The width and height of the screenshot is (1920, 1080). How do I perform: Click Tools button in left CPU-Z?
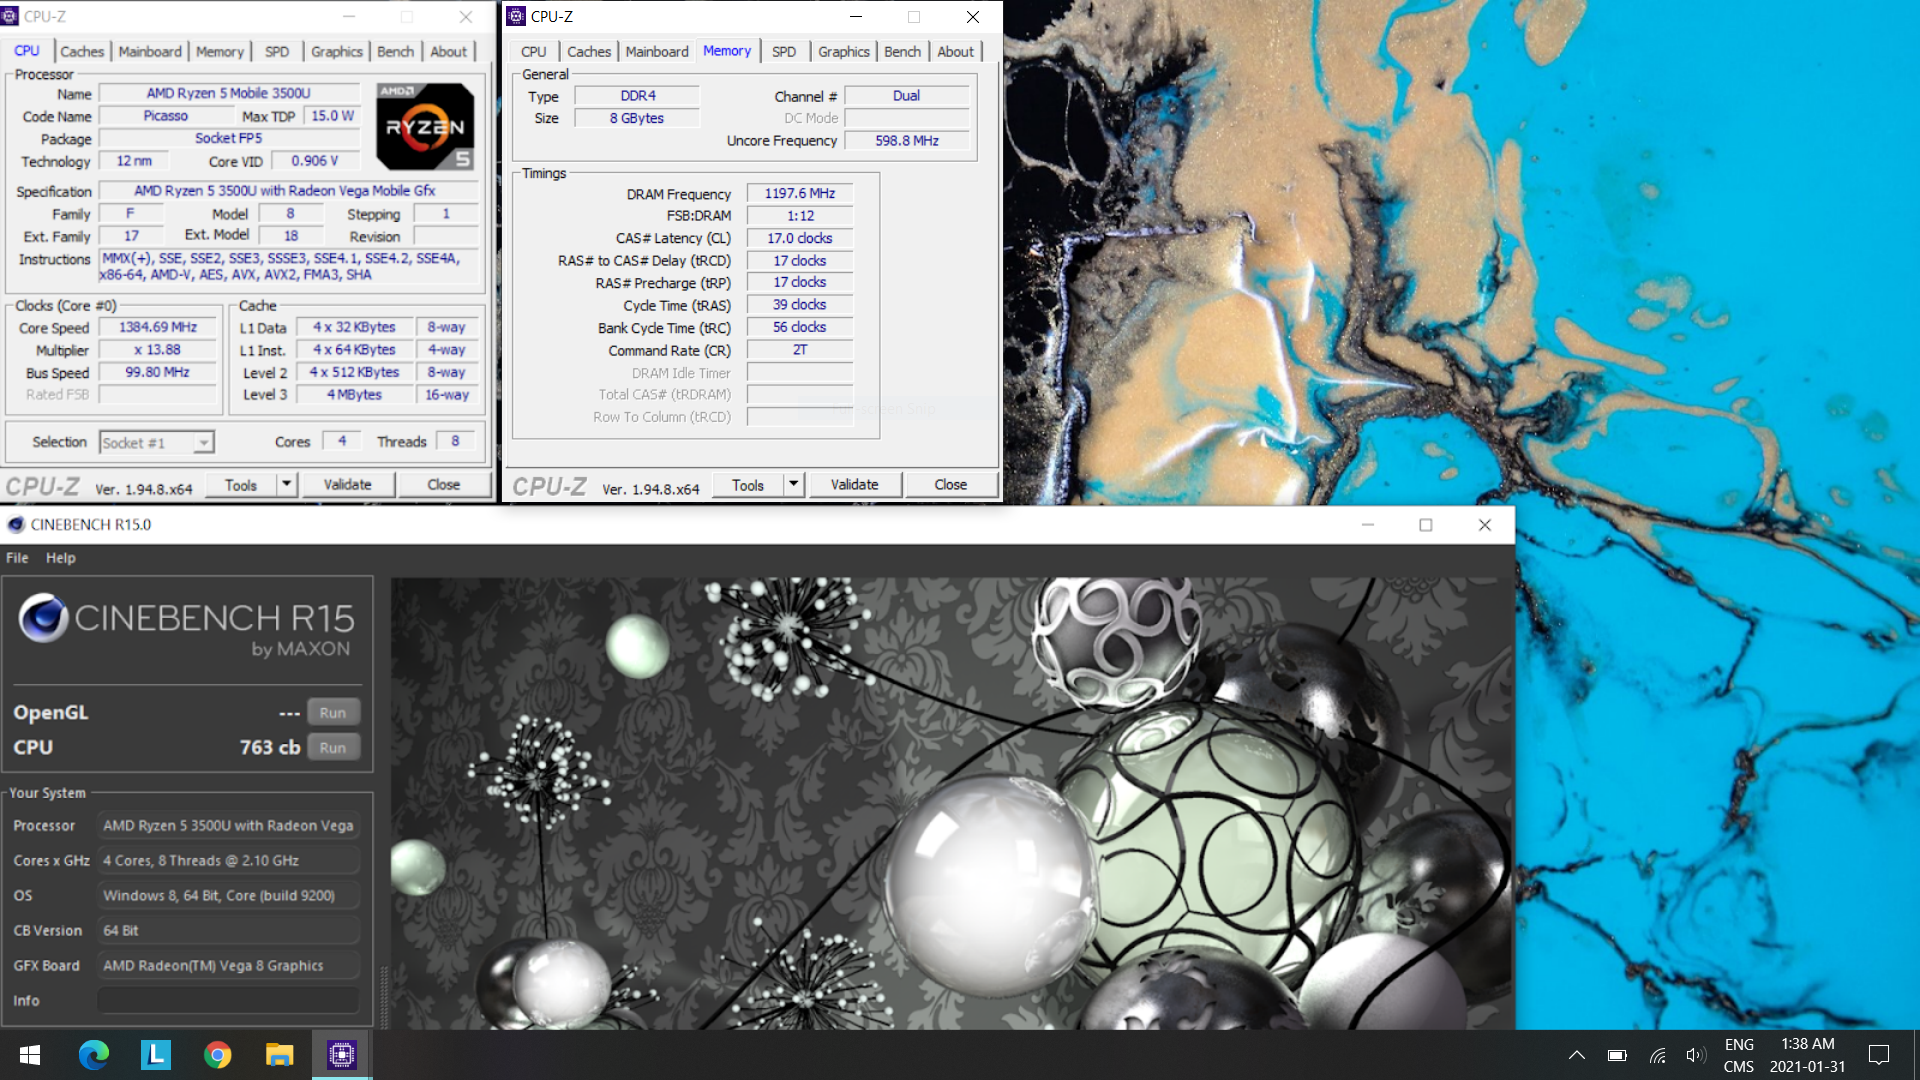coord(241,485)
